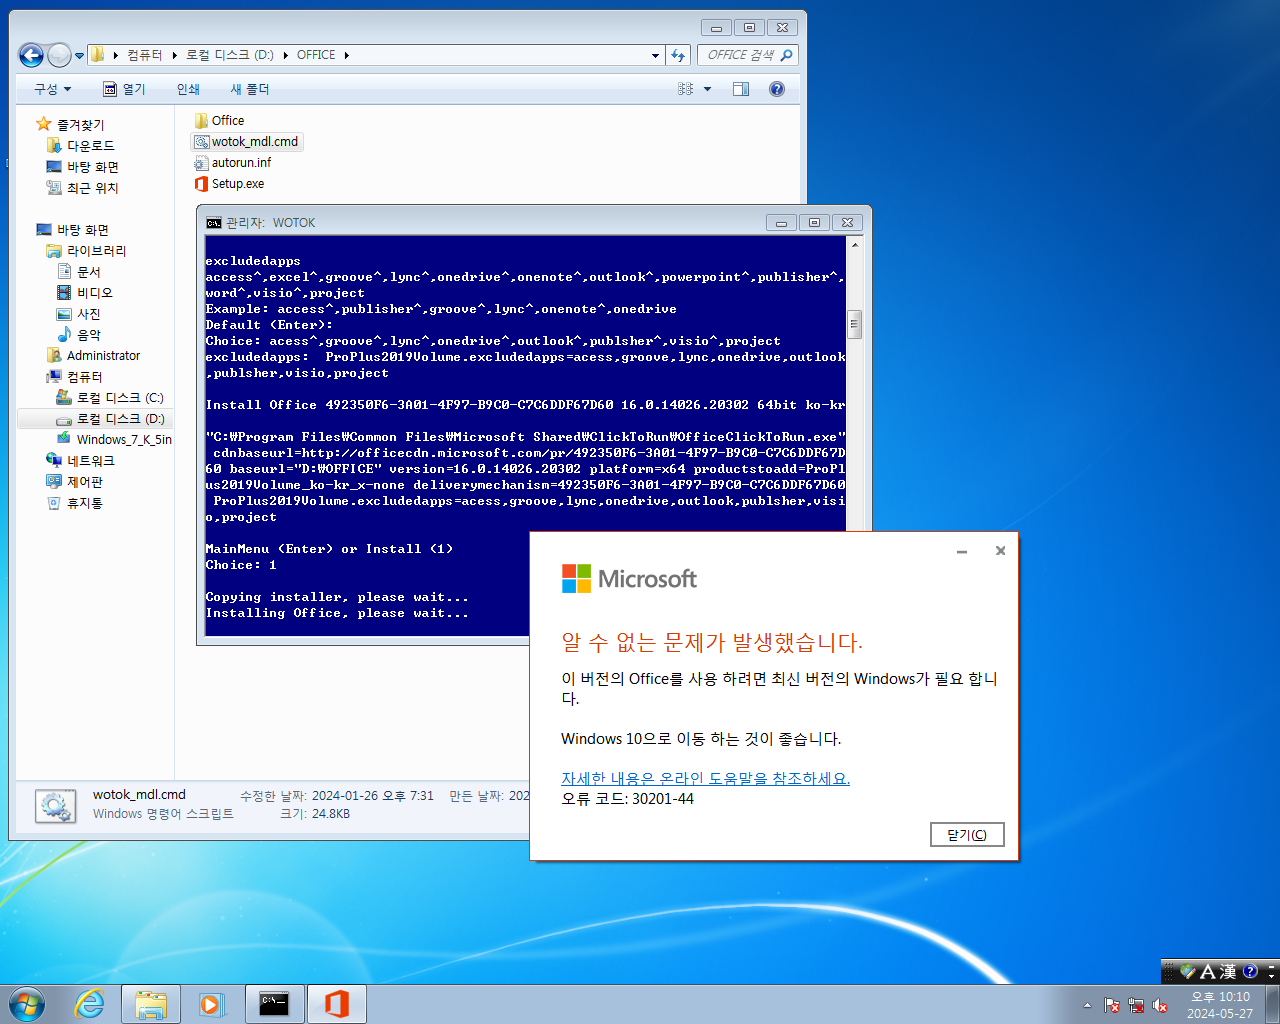Open the 비디오 library

tap(85, 293)
